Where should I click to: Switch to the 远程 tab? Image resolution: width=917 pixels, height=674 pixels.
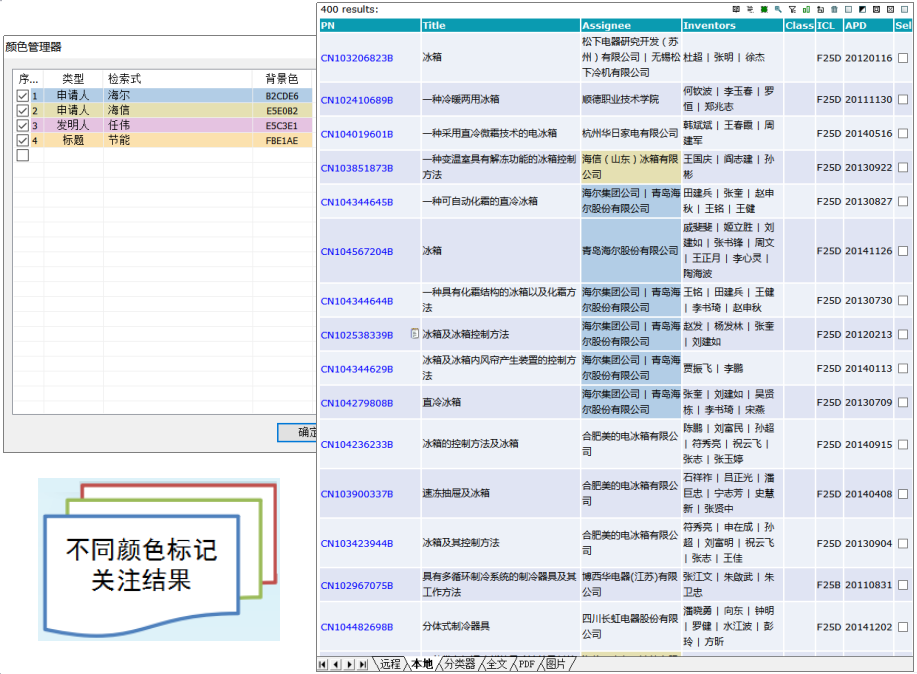click(389, 664)
